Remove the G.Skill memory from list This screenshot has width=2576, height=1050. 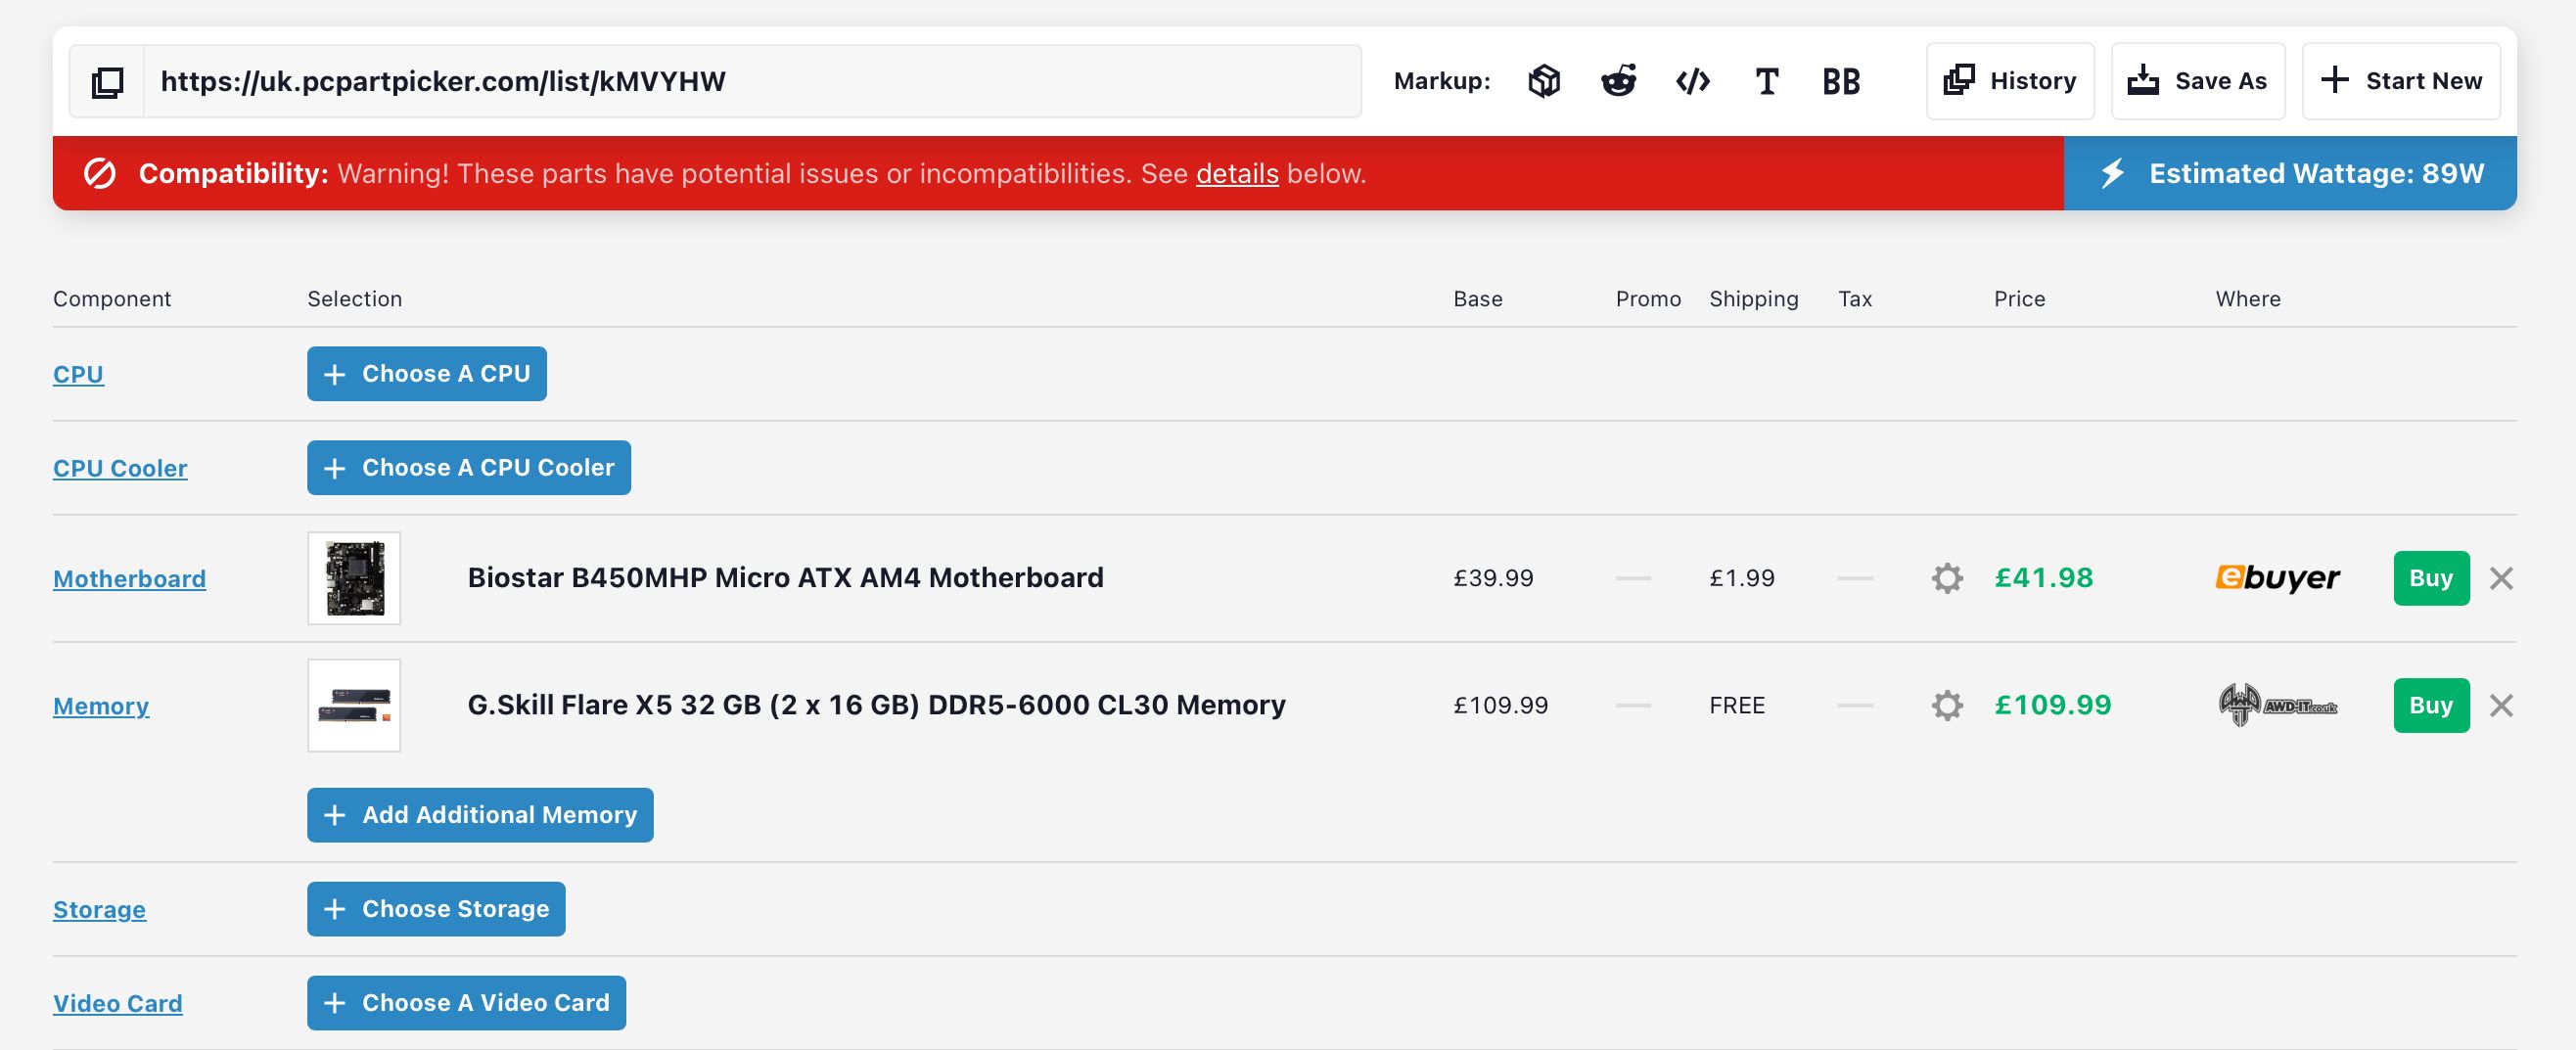pyautogui.click(x=2501, y=705)
